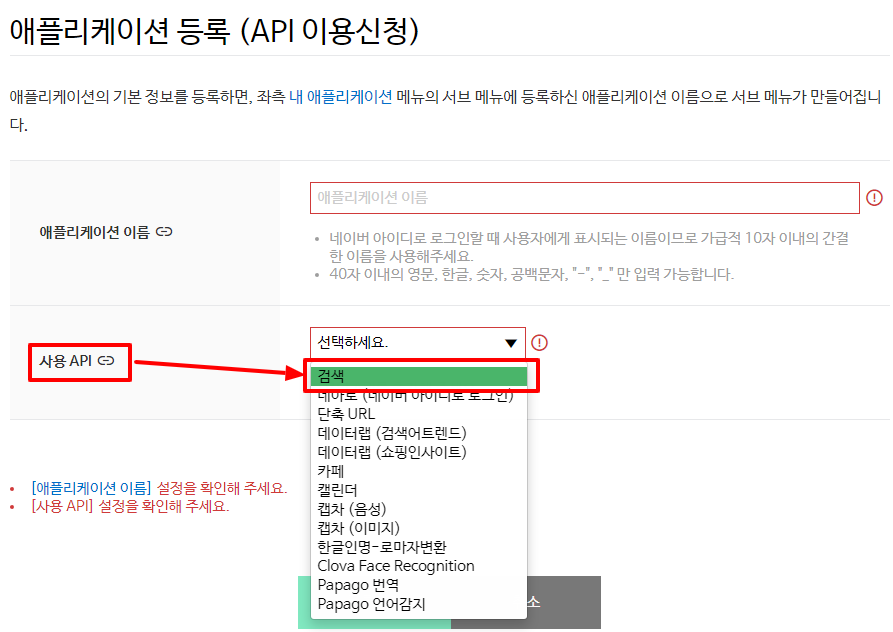
Task: Click the 40자 이내의 영문 input rule text
Action: [x=531, y=274]
